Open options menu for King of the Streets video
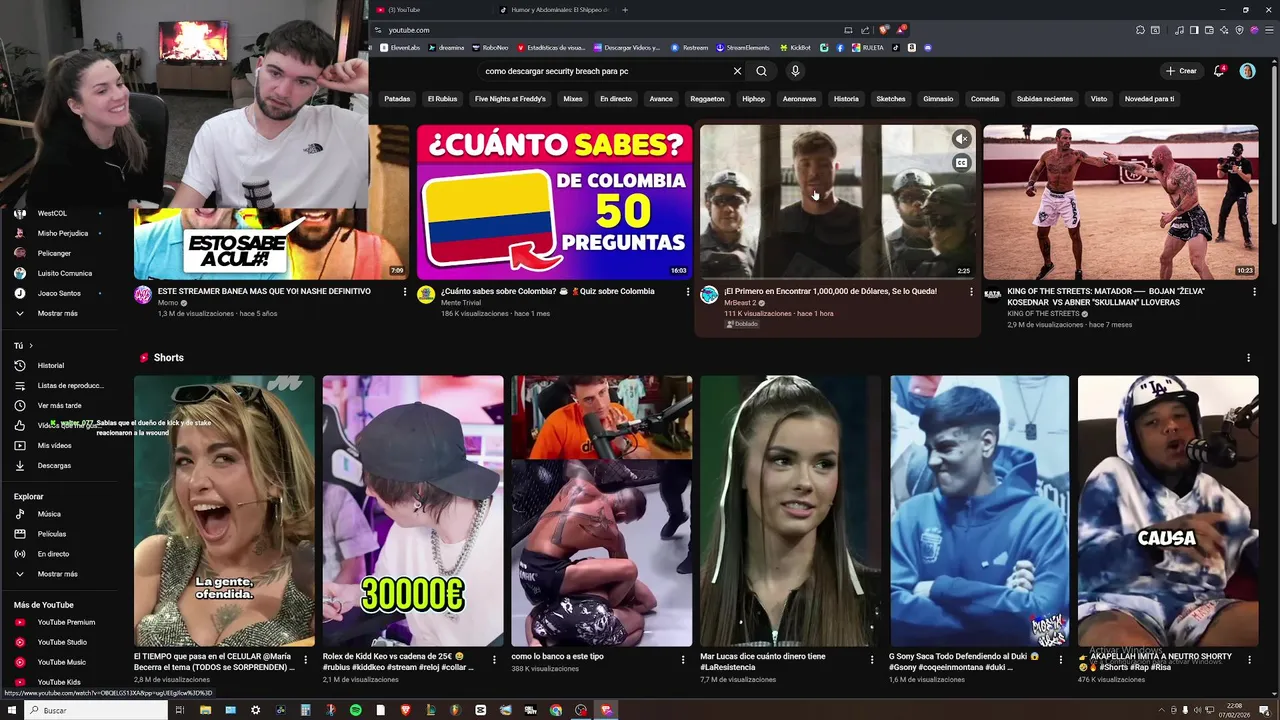The width and height of the screenshot is (1280, 720). (x=1254, y=292)
